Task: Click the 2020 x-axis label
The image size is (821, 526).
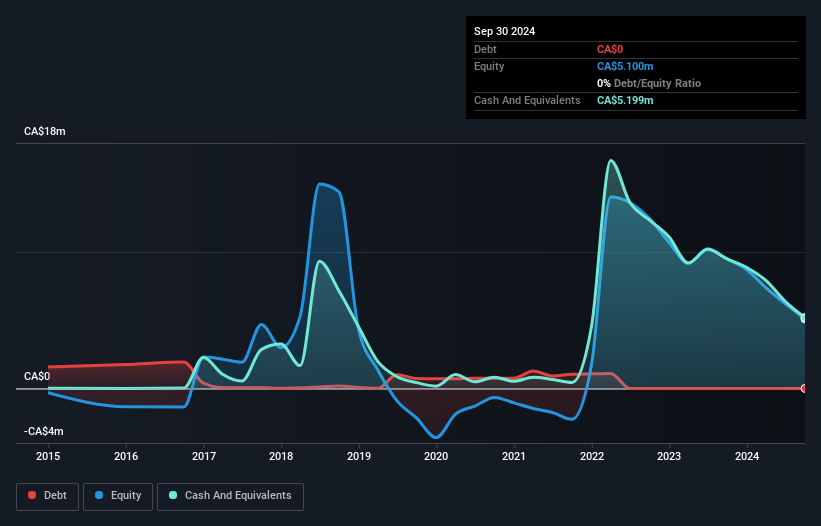Action: [436, 456]
